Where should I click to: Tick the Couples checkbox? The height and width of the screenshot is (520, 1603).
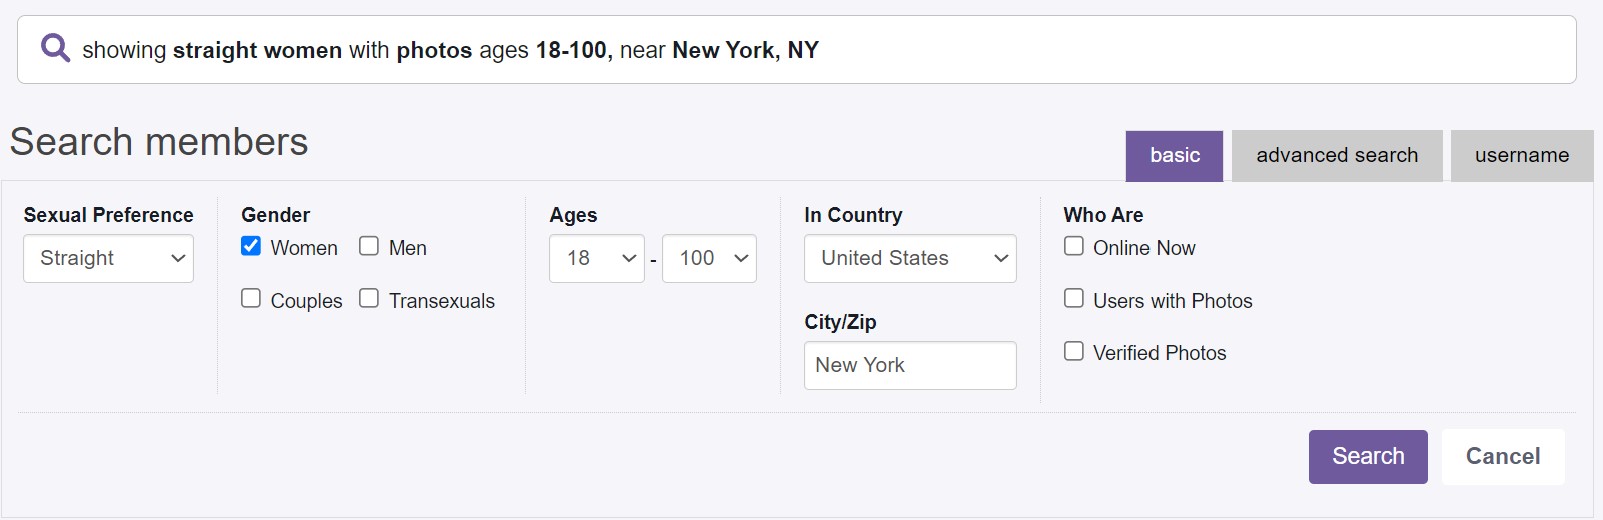click(251, 299)
